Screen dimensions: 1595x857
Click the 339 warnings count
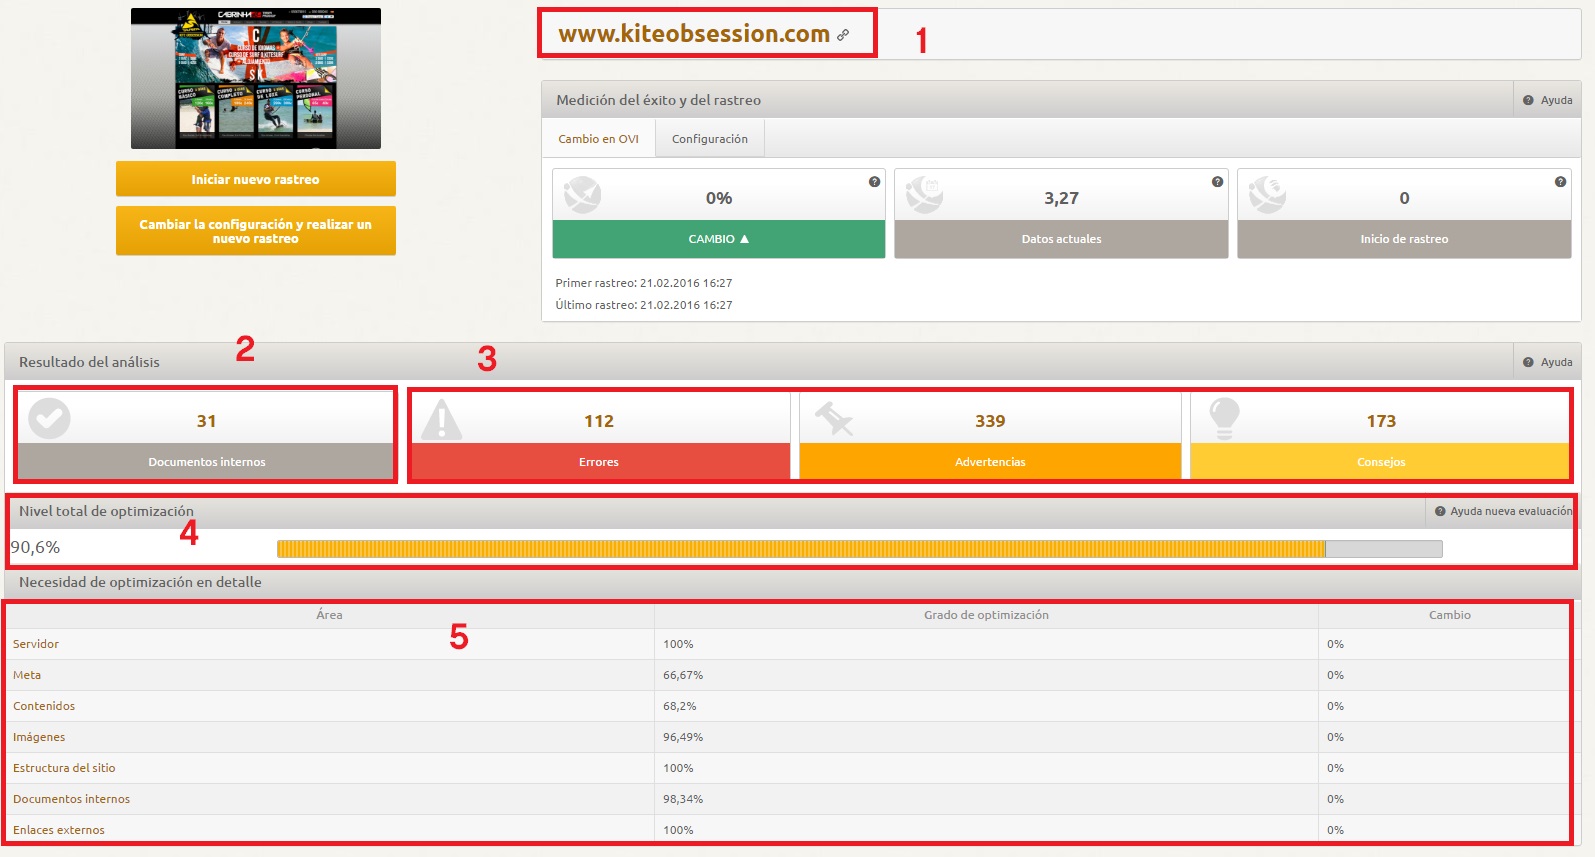[x=990, y=421]
